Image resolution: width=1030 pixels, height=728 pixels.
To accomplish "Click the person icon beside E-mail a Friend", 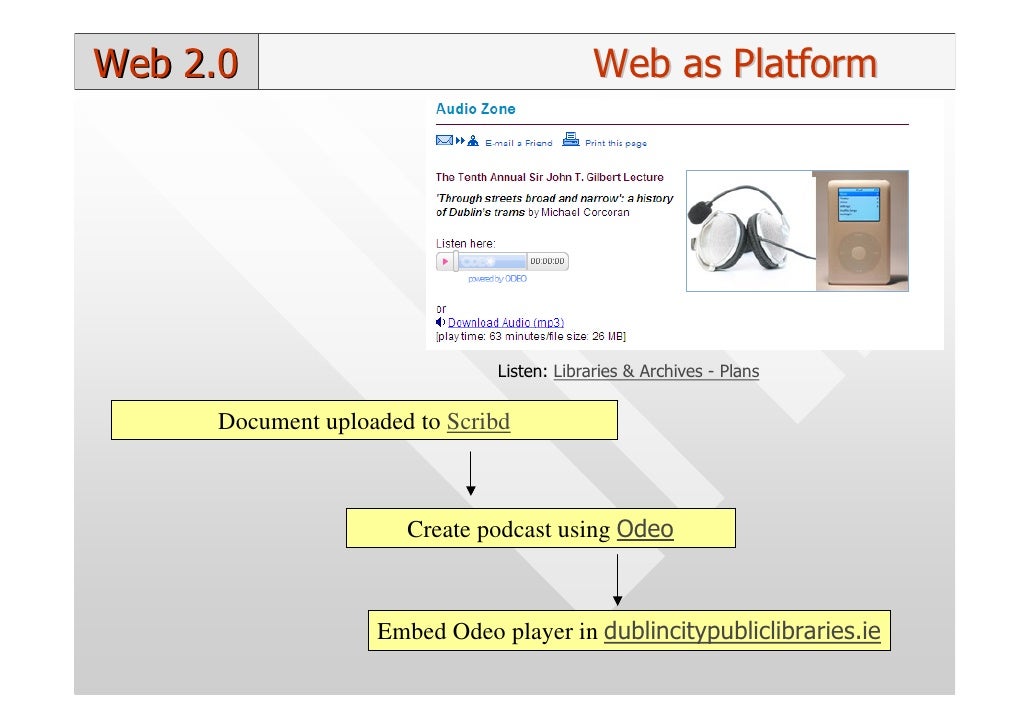I will (473, 141).
